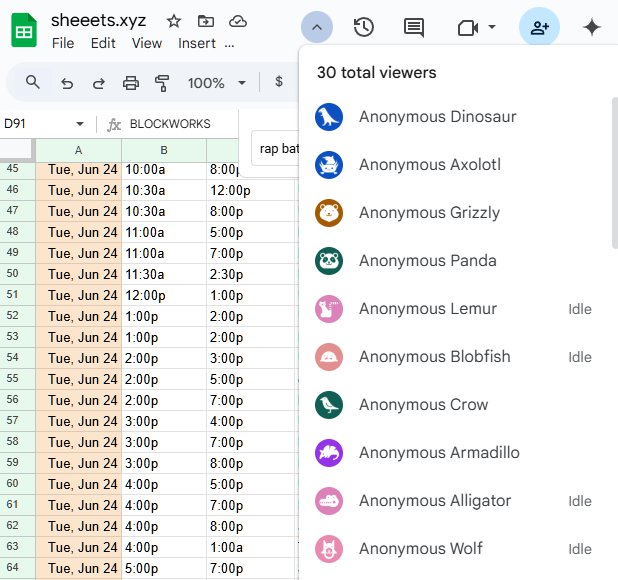
Task: Open the 100% zoom dropdown
Action: click(216, 83)
